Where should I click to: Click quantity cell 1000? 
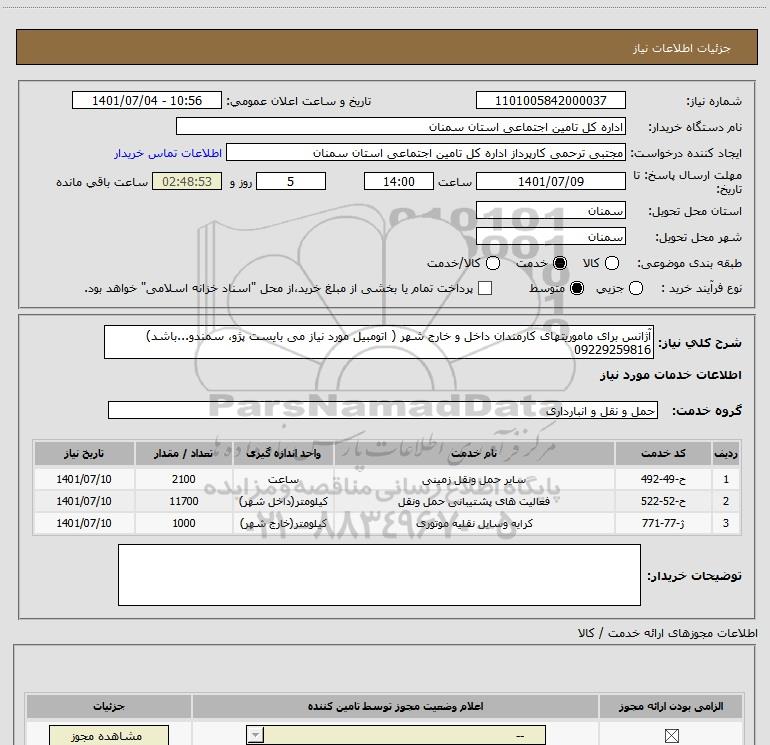point(184,523)
